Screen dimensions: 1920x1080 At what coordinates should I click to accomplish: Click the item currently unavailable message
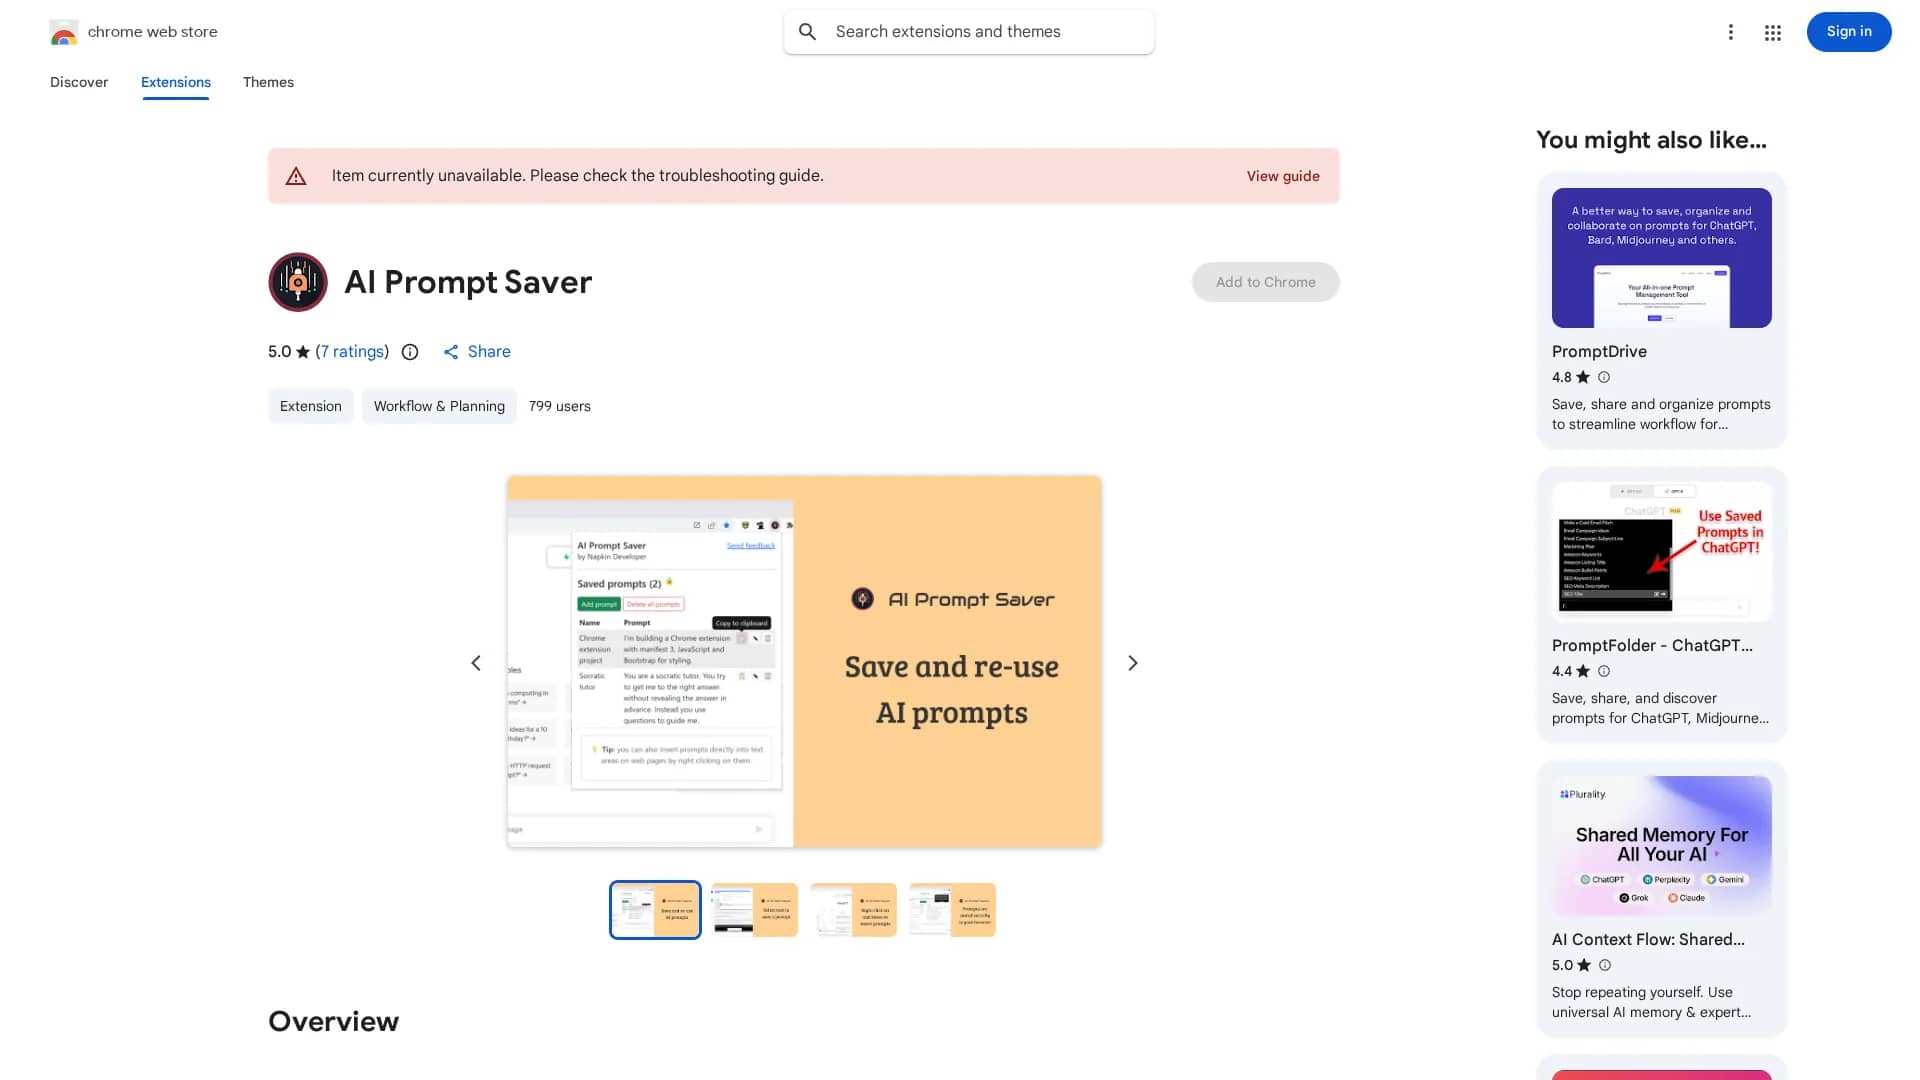(578, 176)
